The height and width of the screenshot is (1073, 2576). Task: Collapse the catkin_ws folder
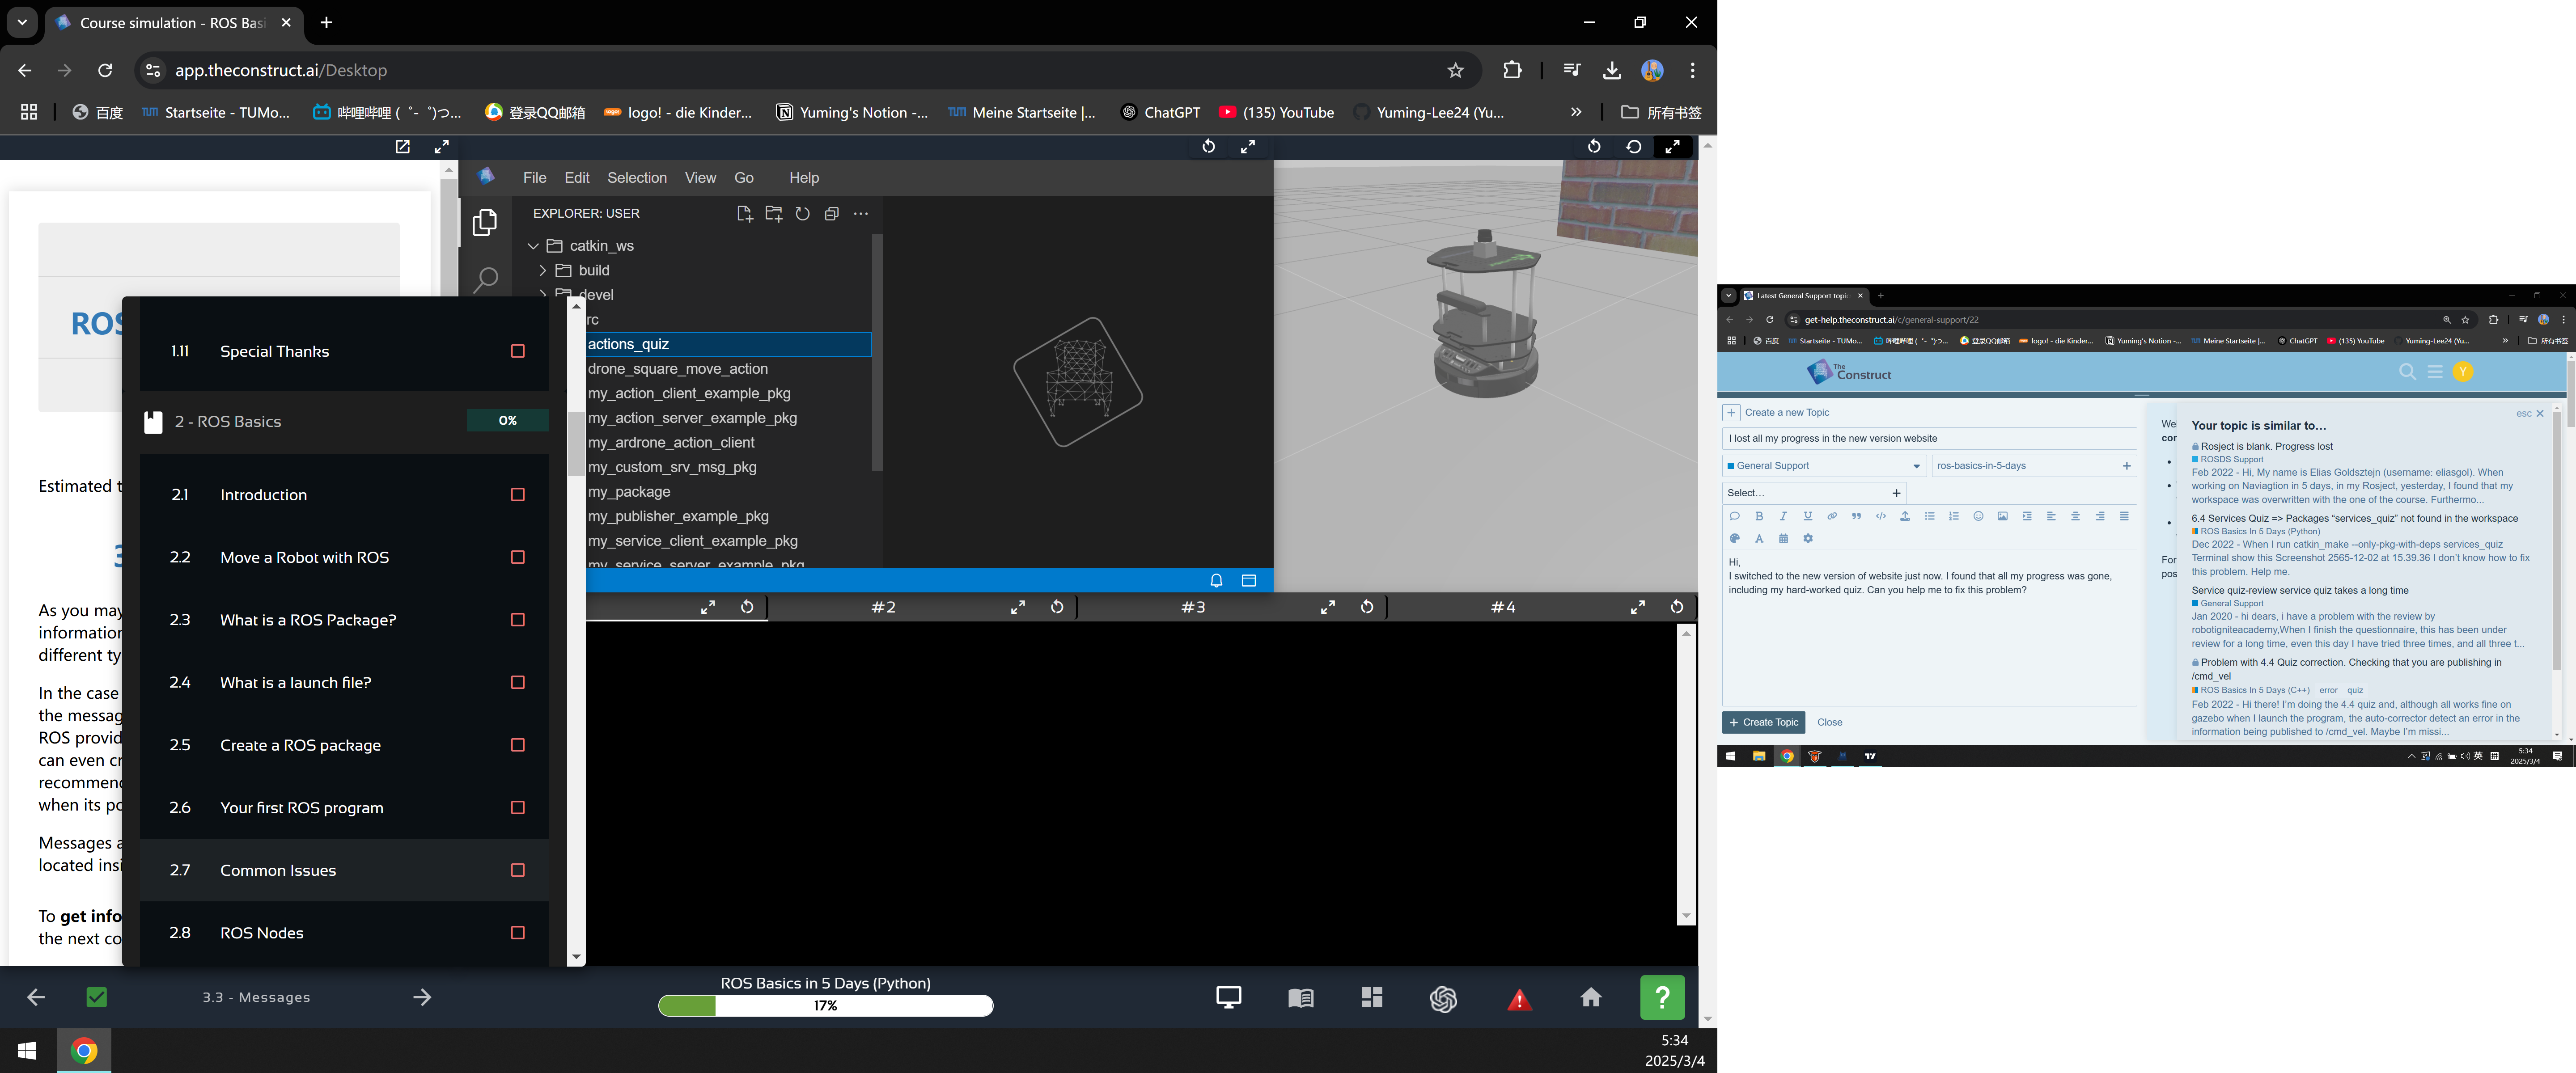point(533,246)
